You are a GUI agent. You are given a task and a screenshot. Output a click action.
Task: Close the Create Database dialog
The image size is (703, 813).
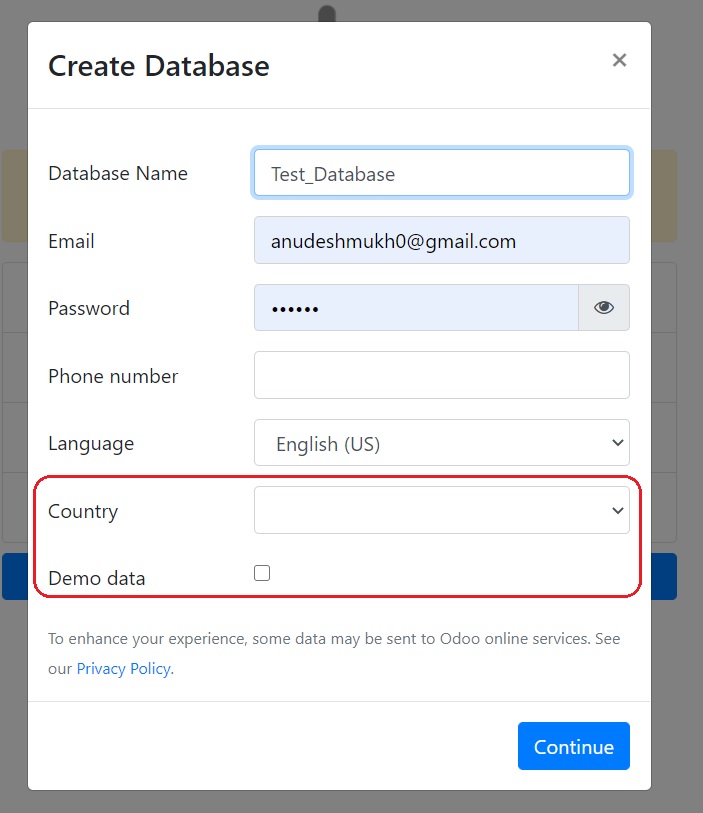click(x=619, y=60)
